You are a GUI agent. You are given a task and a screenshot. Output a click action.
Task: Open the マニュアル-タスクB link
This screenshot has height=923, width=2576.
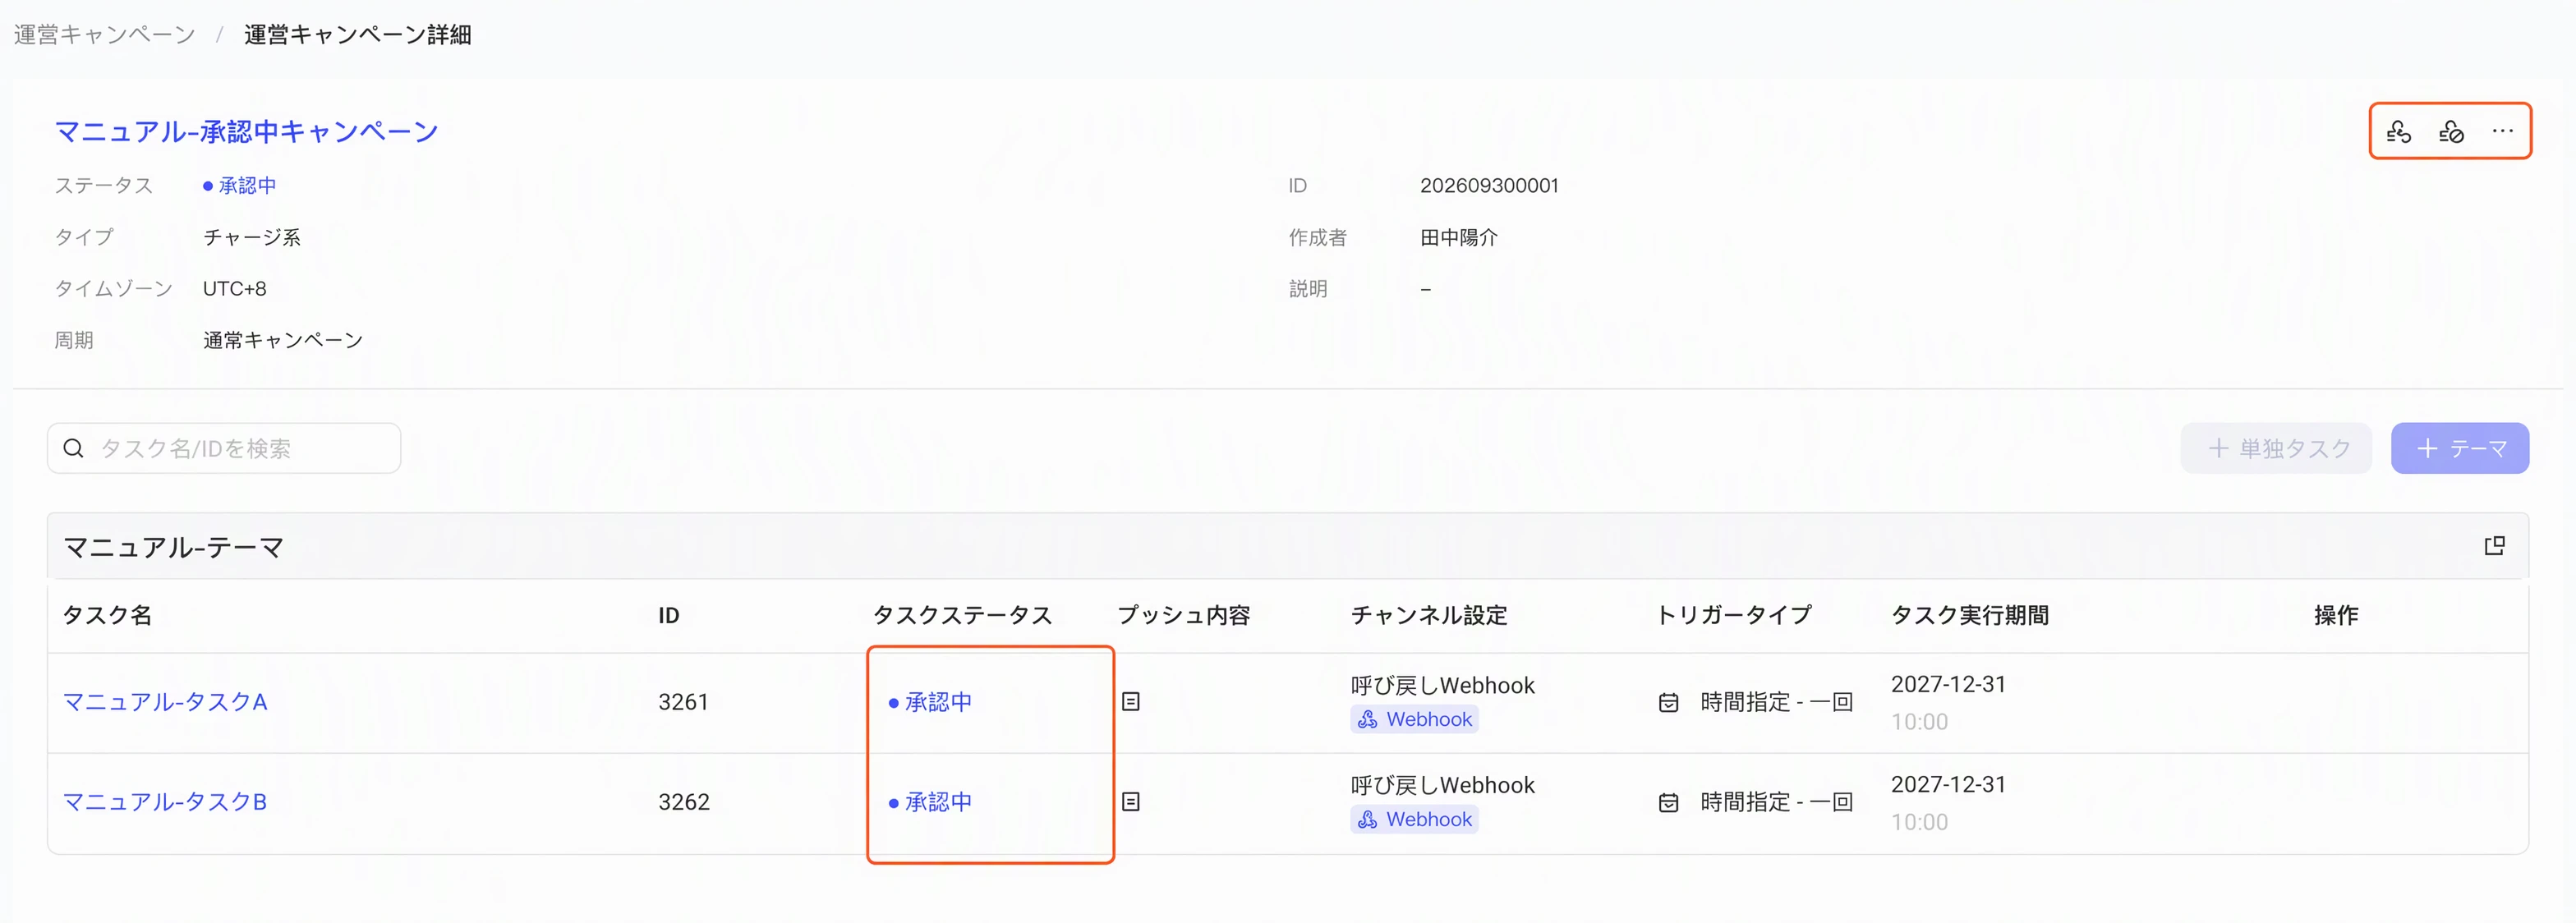click(165, 802)
